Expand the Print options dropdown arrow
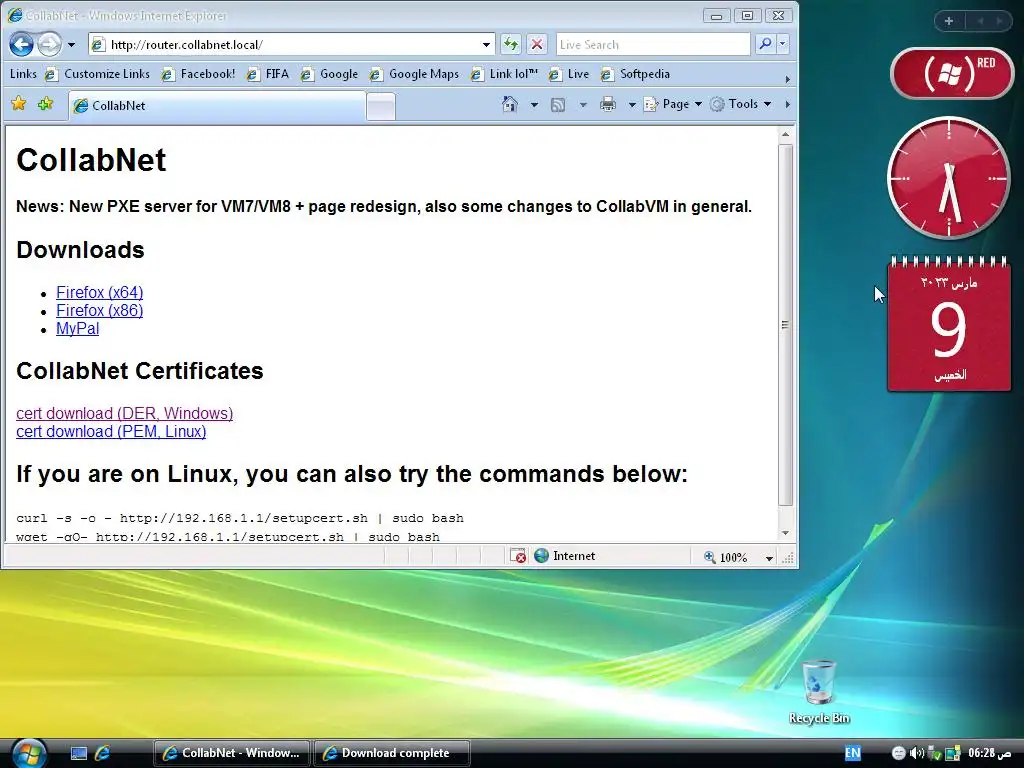The image size is (1024, 768). pyautogui.click(x=632, y=104)
